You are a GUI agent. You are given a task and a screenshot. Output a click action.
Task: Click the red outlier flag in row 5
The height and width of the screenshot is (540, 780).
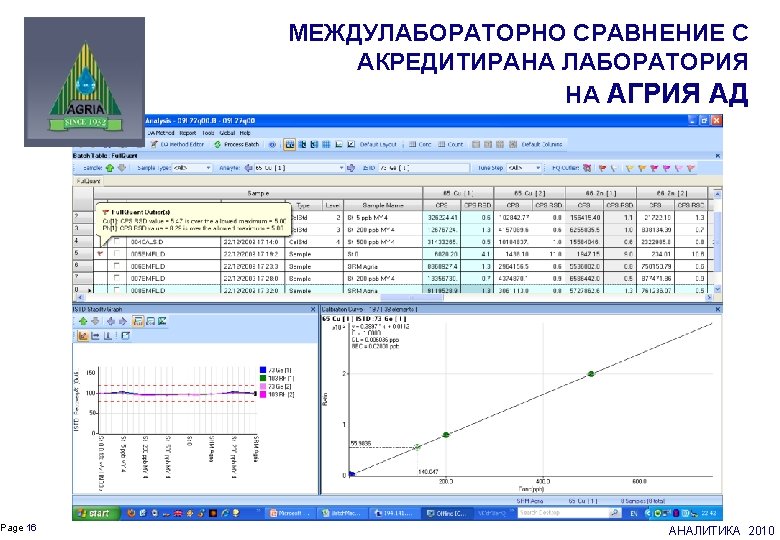[100, 254]
